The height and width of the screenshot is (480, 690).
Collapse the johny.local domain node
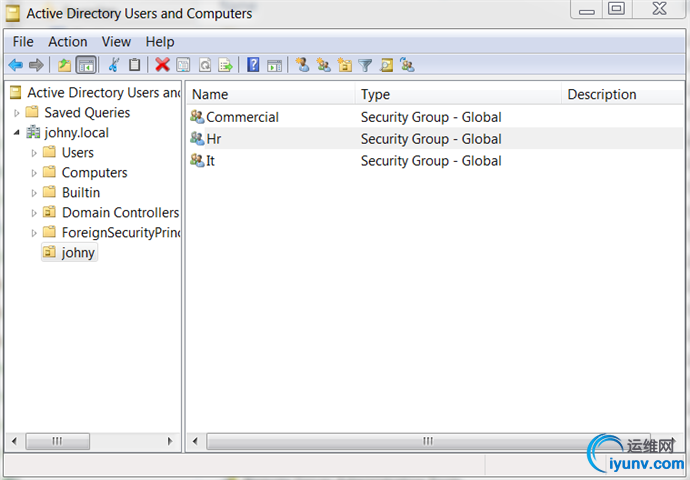tap(17, 132)
